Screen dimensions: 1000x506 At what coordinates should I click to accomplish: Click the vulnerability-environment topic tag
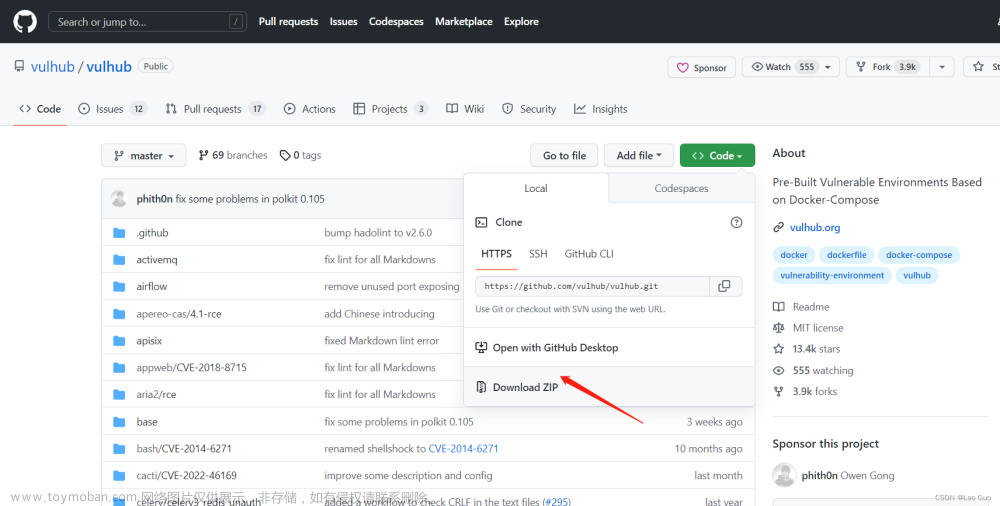(832, 275)
